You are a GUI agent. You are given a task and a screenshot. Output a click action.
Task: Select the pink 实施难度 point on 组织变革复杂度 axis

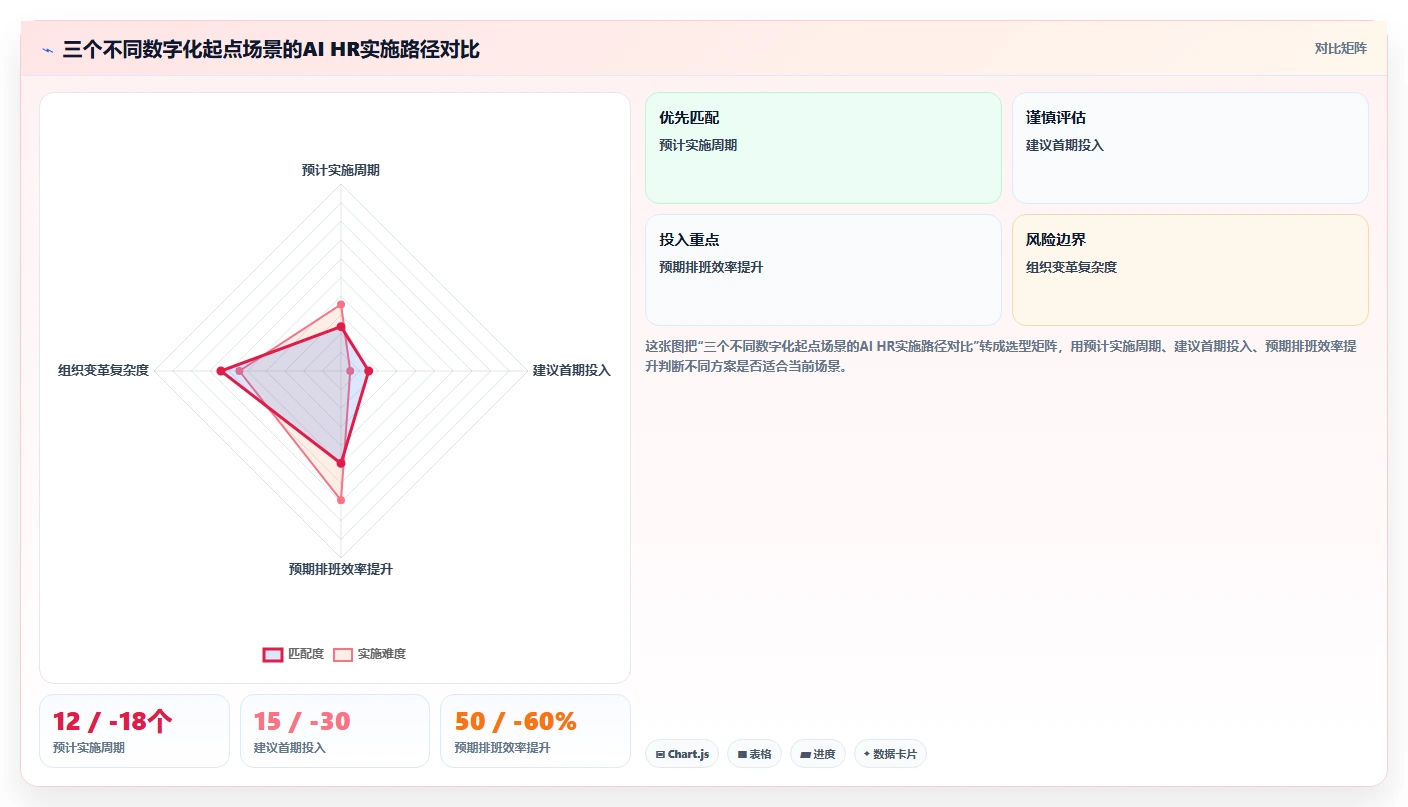coord(239,371)
